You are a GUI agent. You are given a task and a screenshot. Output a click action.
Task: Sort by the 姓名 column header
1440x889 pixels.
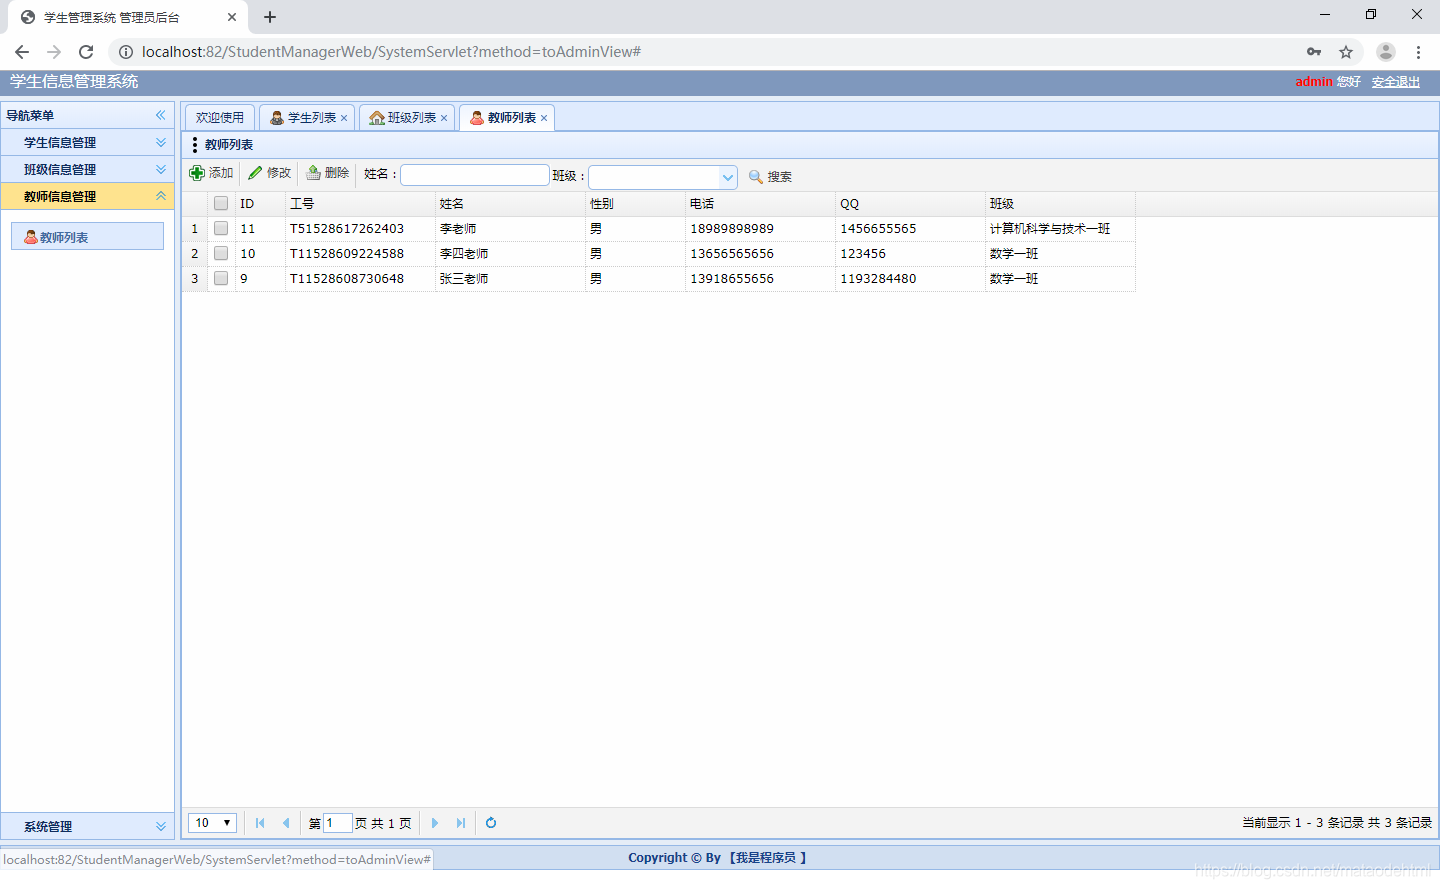point(510,203)
